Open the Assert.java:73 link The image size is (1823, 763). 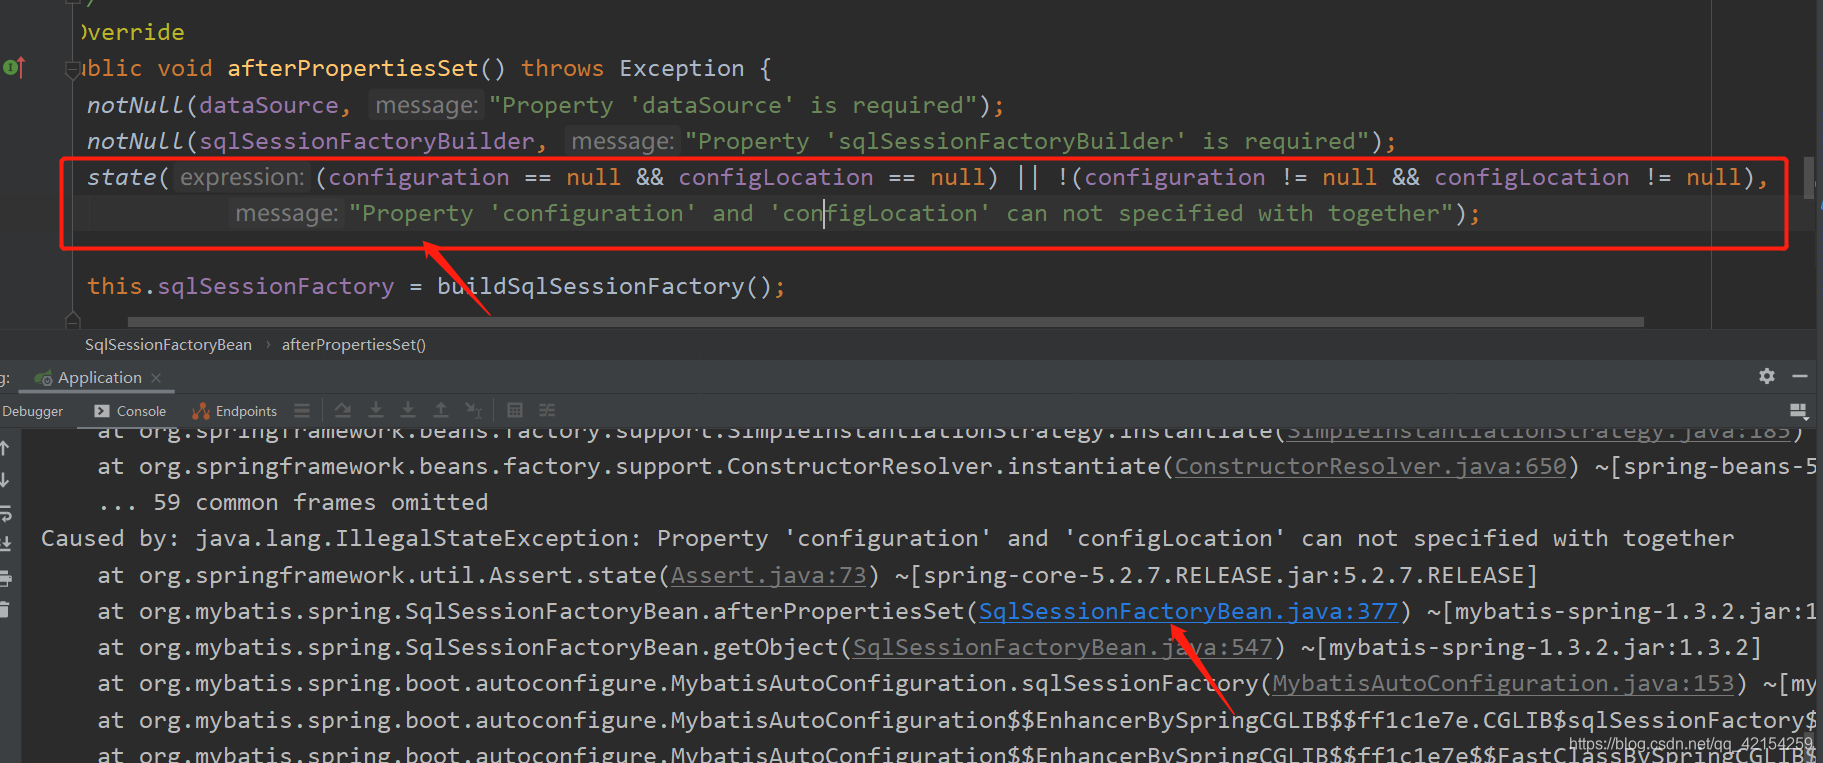click(x=768, y=575)
